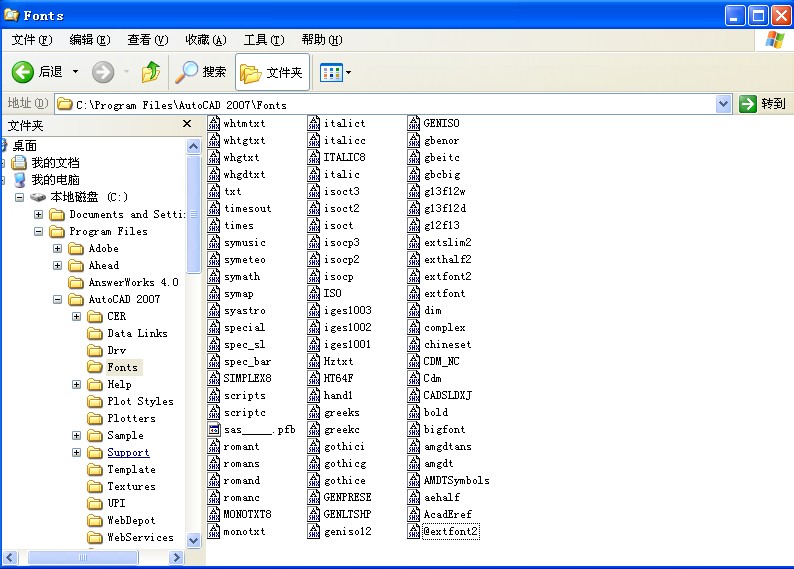794x569 pixels.
Task: Toggle the Folders pane button
Action: pyautogui.click(x=272, y=72)
